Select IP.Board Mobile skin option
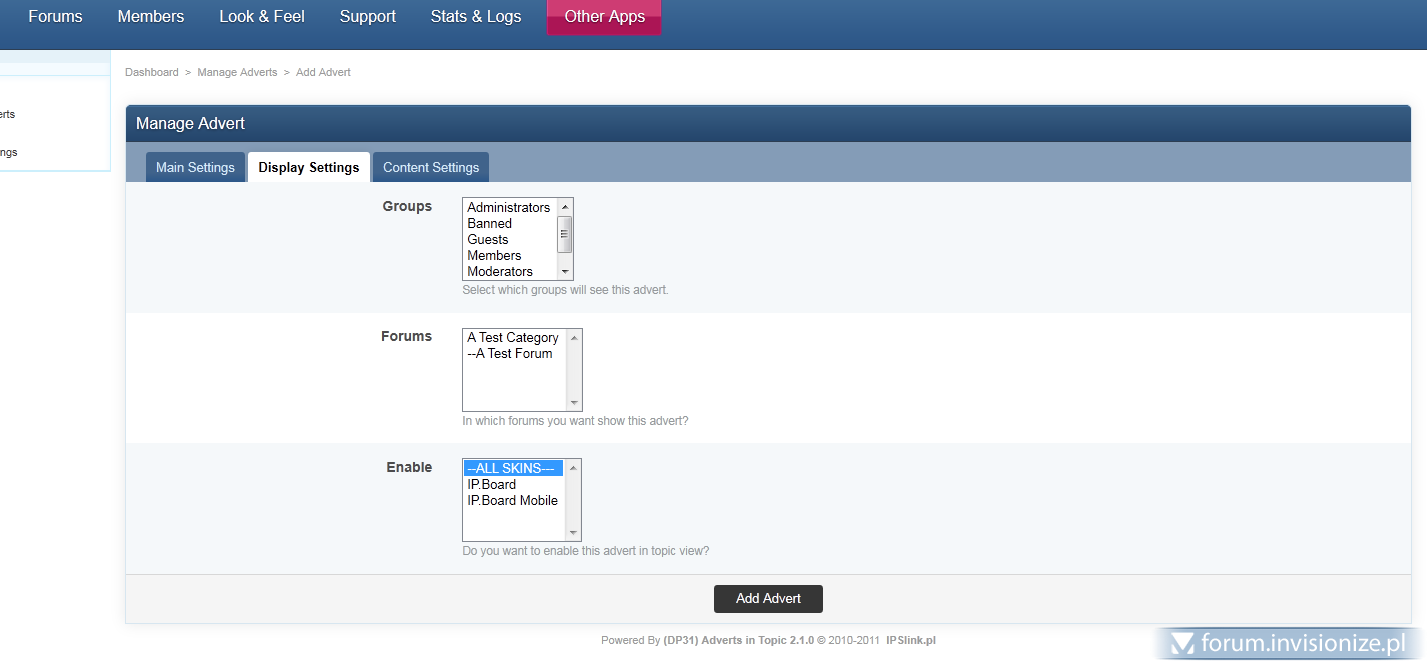The image size is (1427, 661). coord(512,500)
